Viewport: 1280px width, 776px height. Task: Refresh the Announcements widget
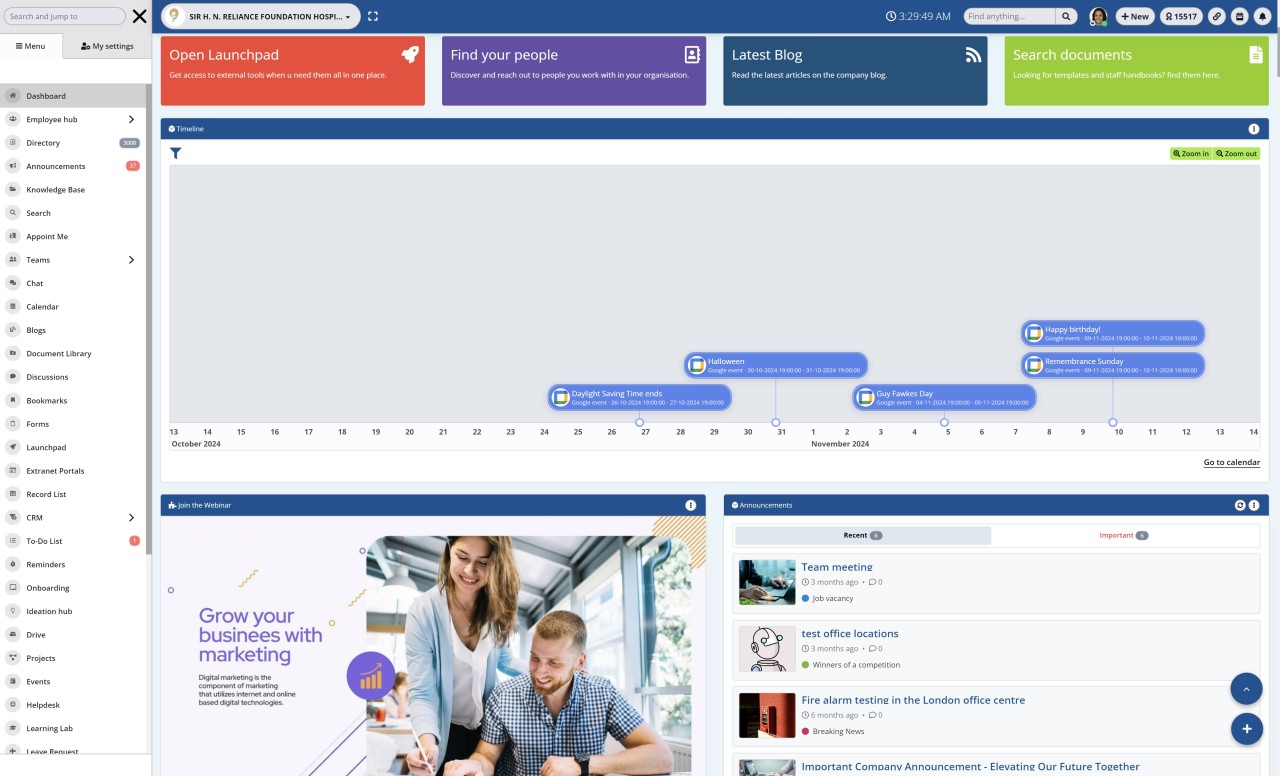coord(1240,505)
